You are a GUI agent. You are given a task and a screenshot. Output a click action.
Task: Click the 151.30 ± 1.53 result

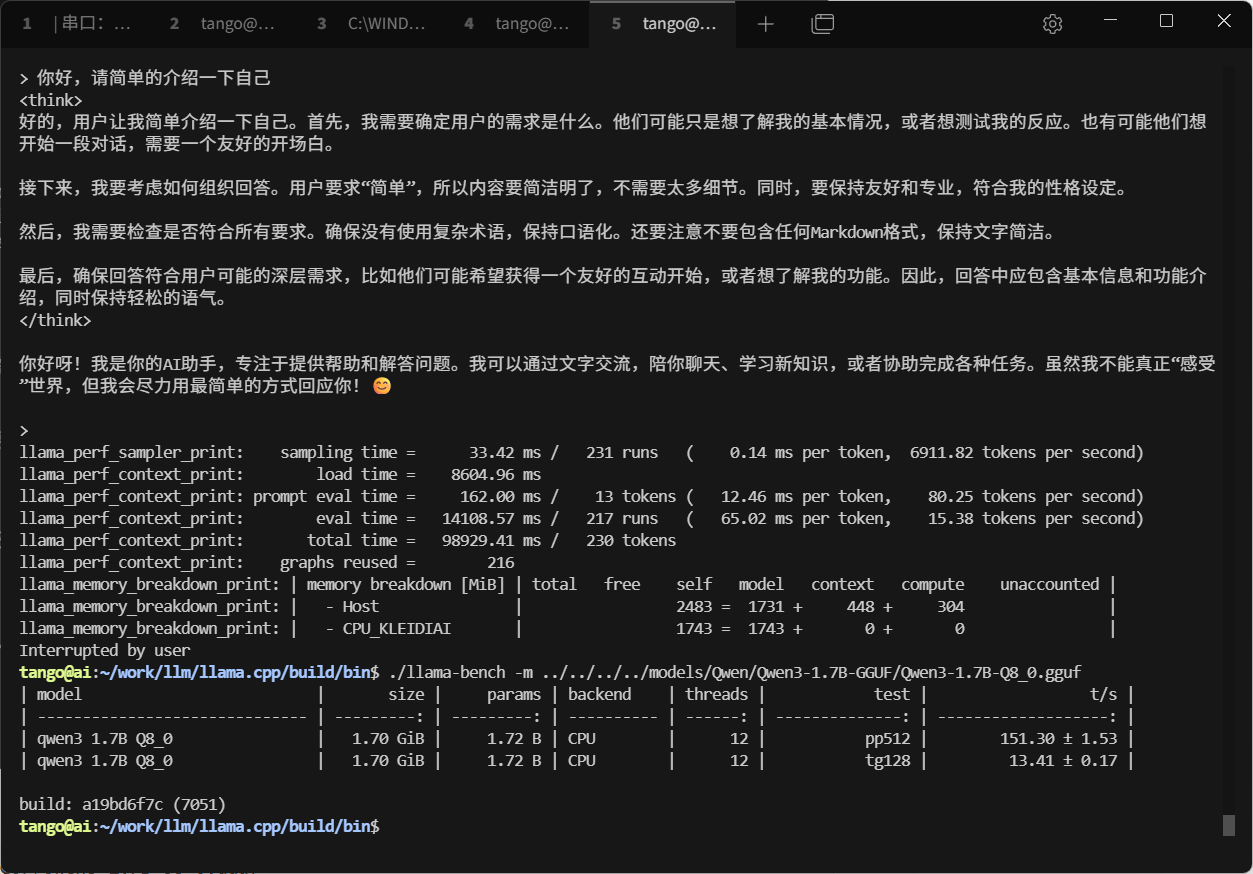[x=1059, y=738]
